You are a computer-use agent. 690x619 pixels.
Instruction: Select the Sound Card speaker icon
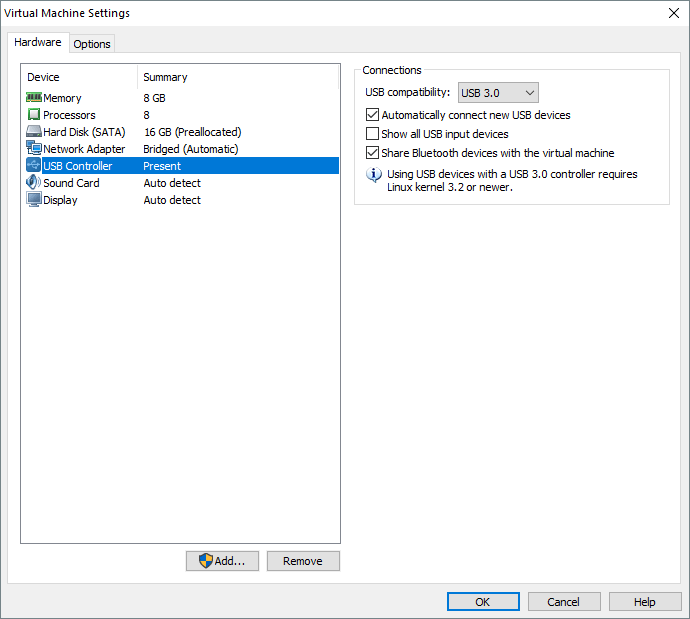[34, 183]
